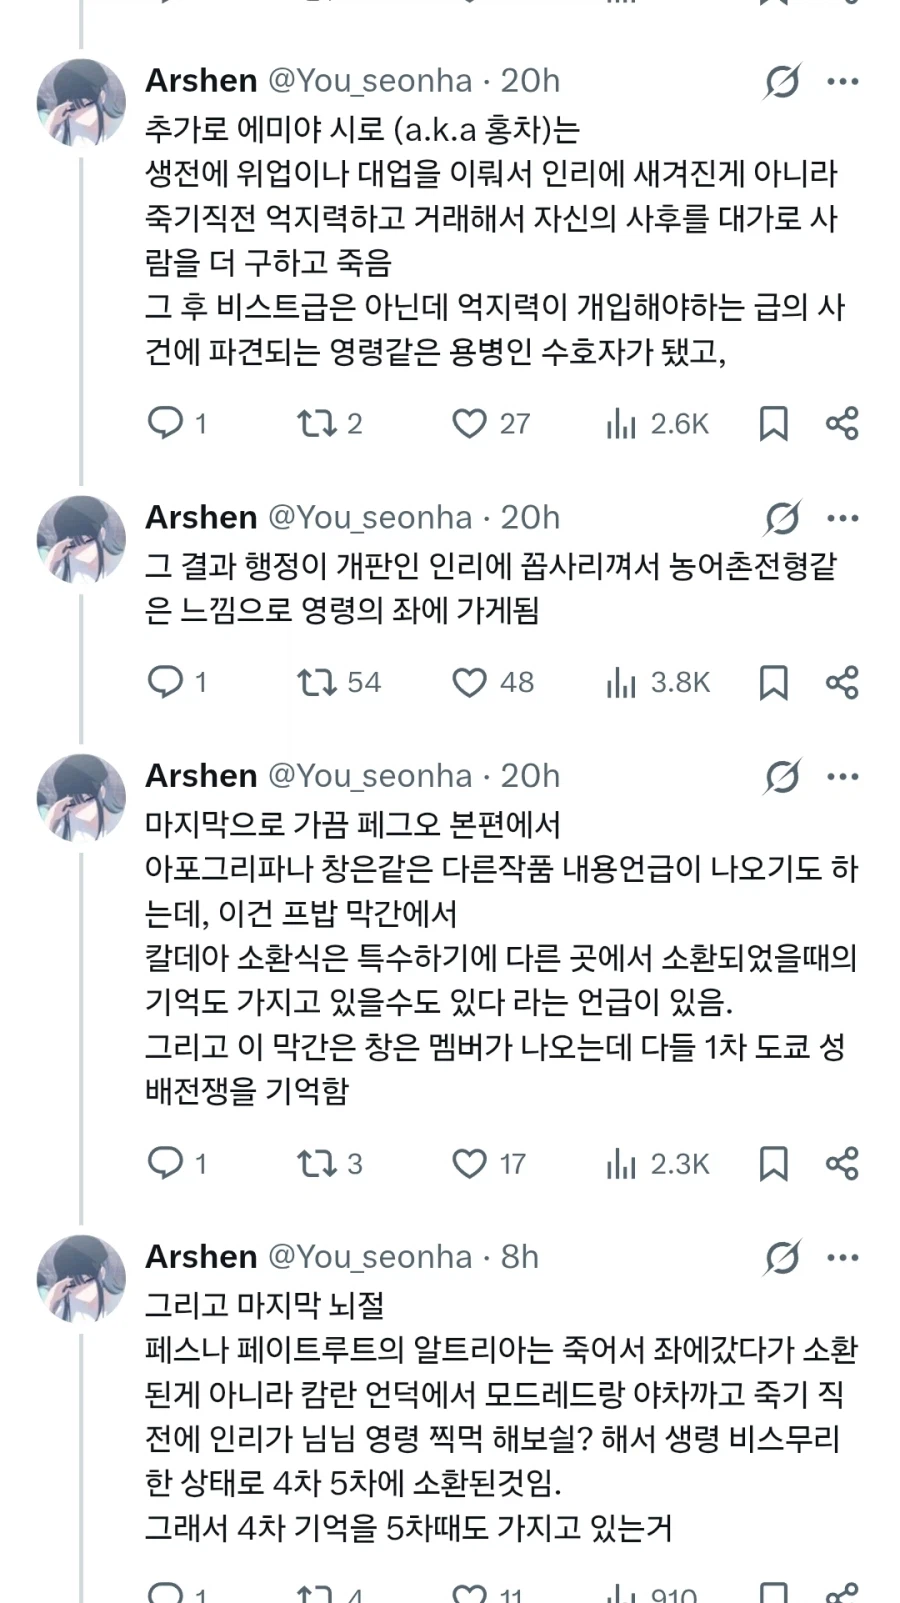This screenshot has height=1603, width=900.
Task: Open the more options menu on the third tweet
Action: pyautogui.click(x=845, y=775)
